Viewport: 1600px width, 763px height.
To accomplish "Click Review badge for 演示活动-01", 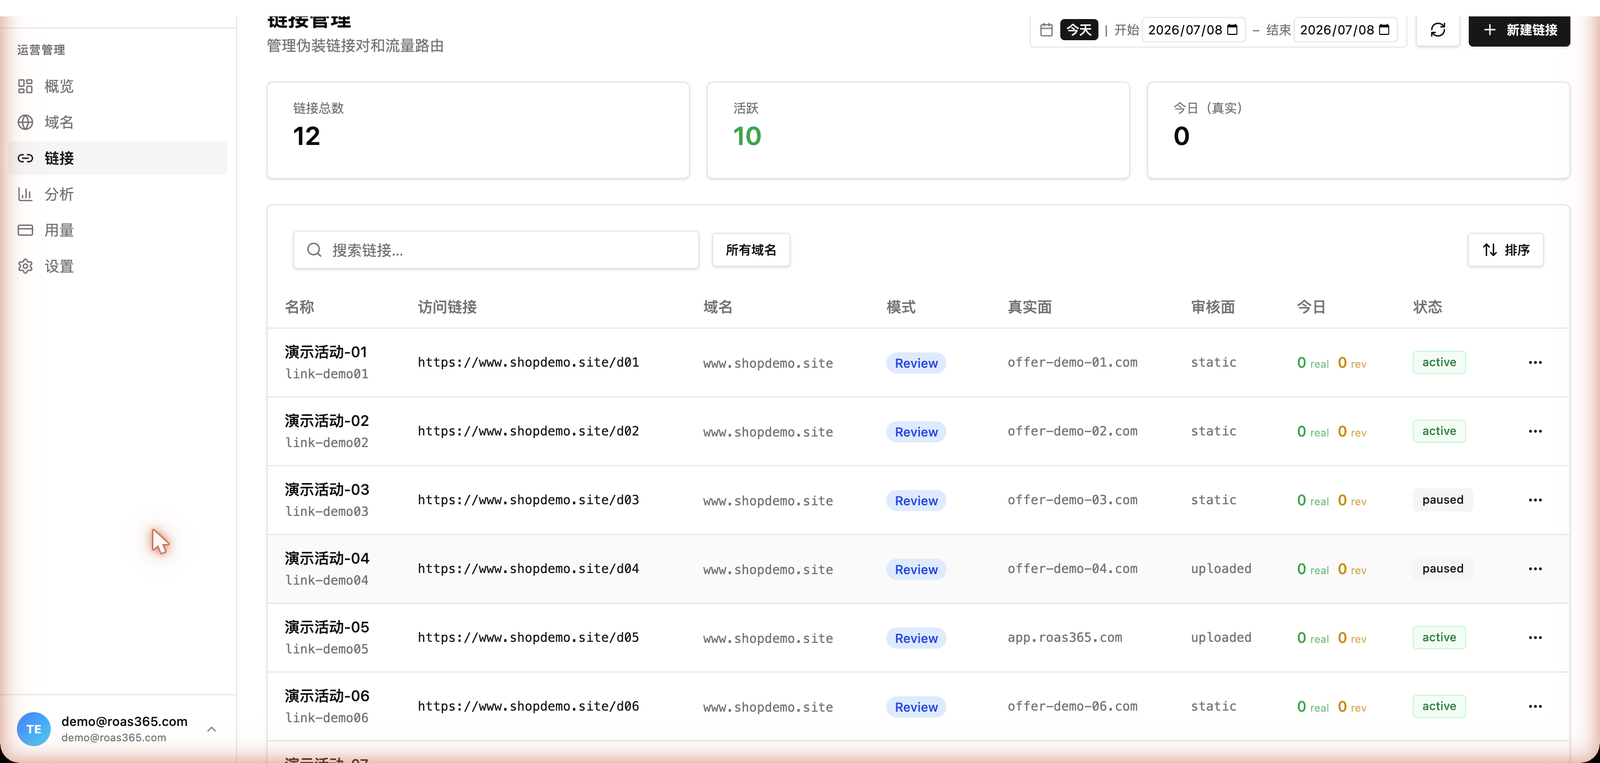I will coord(916,363).
